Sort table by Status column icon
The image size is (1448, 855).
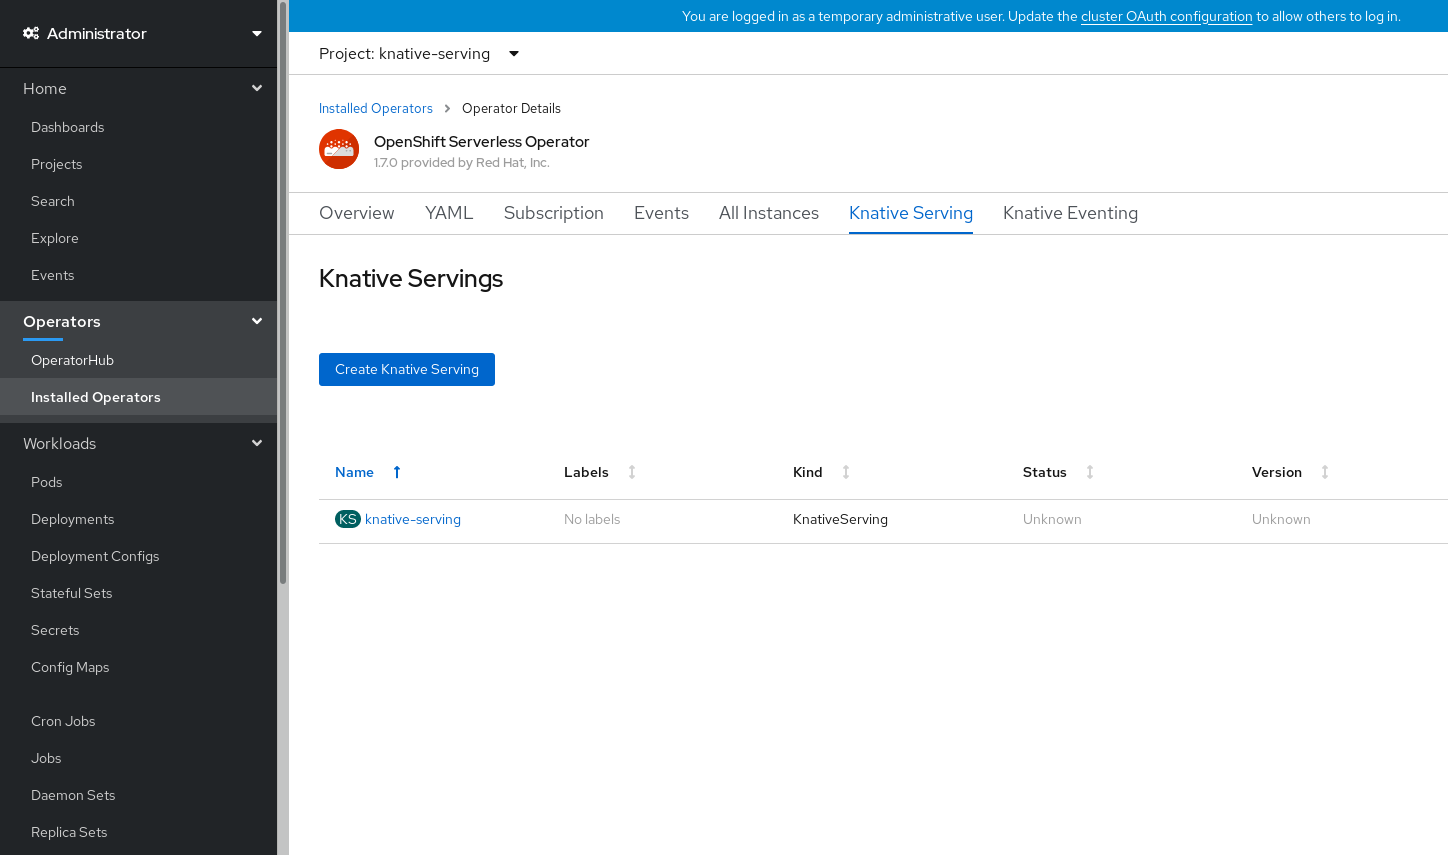pyautogui.click(x=1090, y=472)
